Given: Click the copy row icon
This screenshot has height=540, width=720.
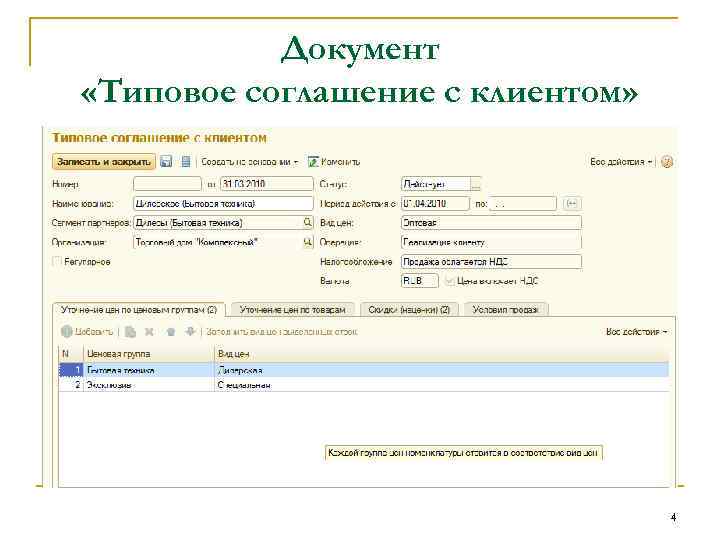Looking at the screenshot, I should pos(130,332).
